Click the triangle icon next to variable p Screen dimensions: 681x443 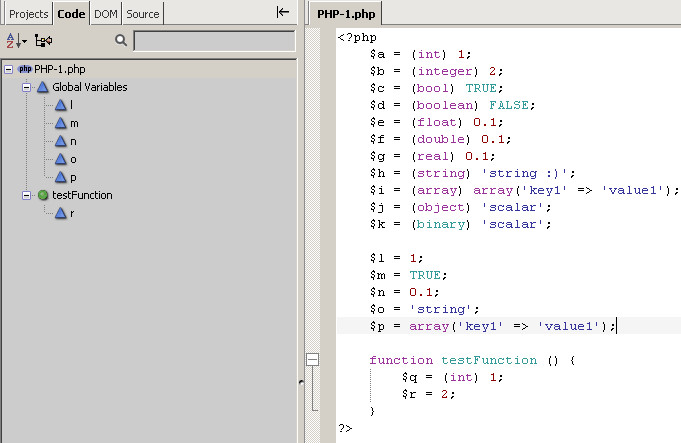(61, 177)
